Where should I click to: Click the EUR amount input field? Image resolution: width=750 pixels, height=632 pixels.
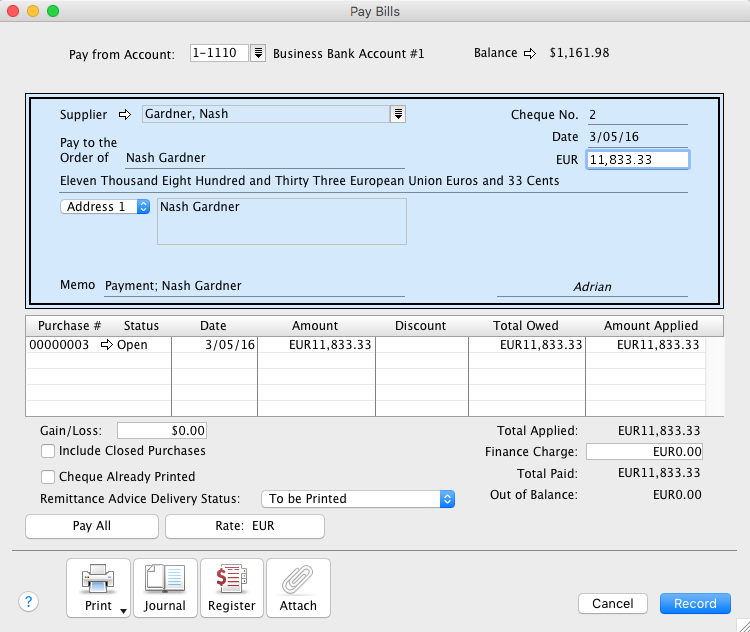[x=637, y=159]
